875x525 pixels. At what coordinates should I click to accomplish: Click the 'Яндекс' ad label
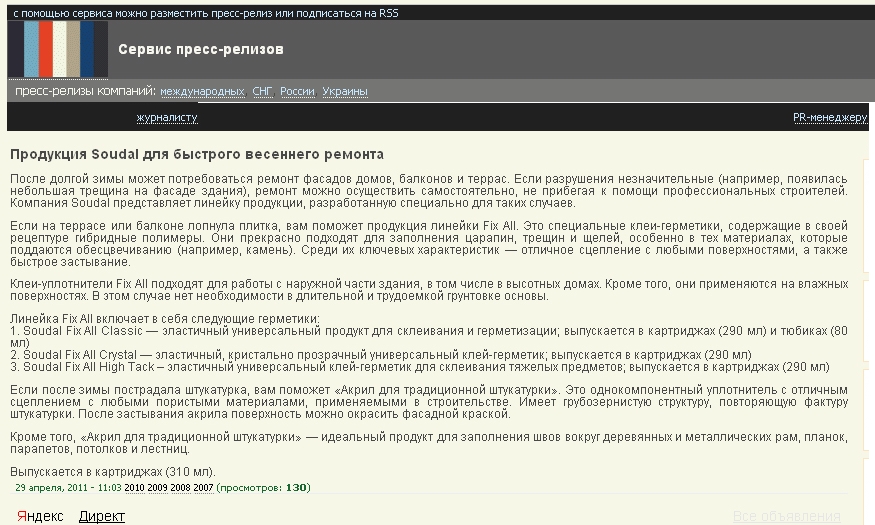point(40,516)
